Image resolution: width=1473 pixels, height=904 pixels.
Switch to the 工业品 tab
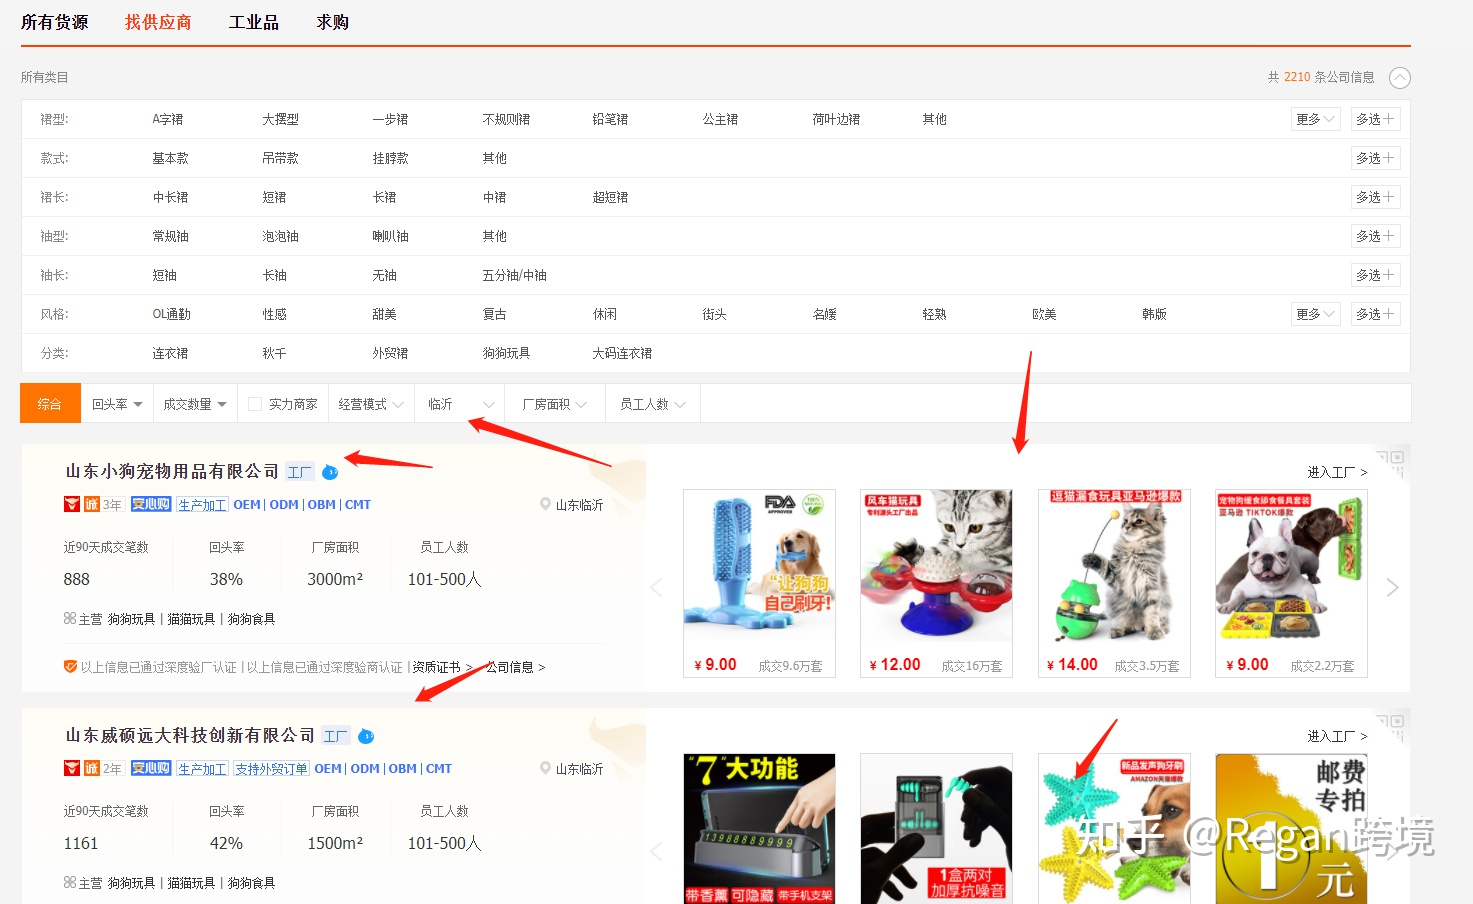[x=253, y=21]
